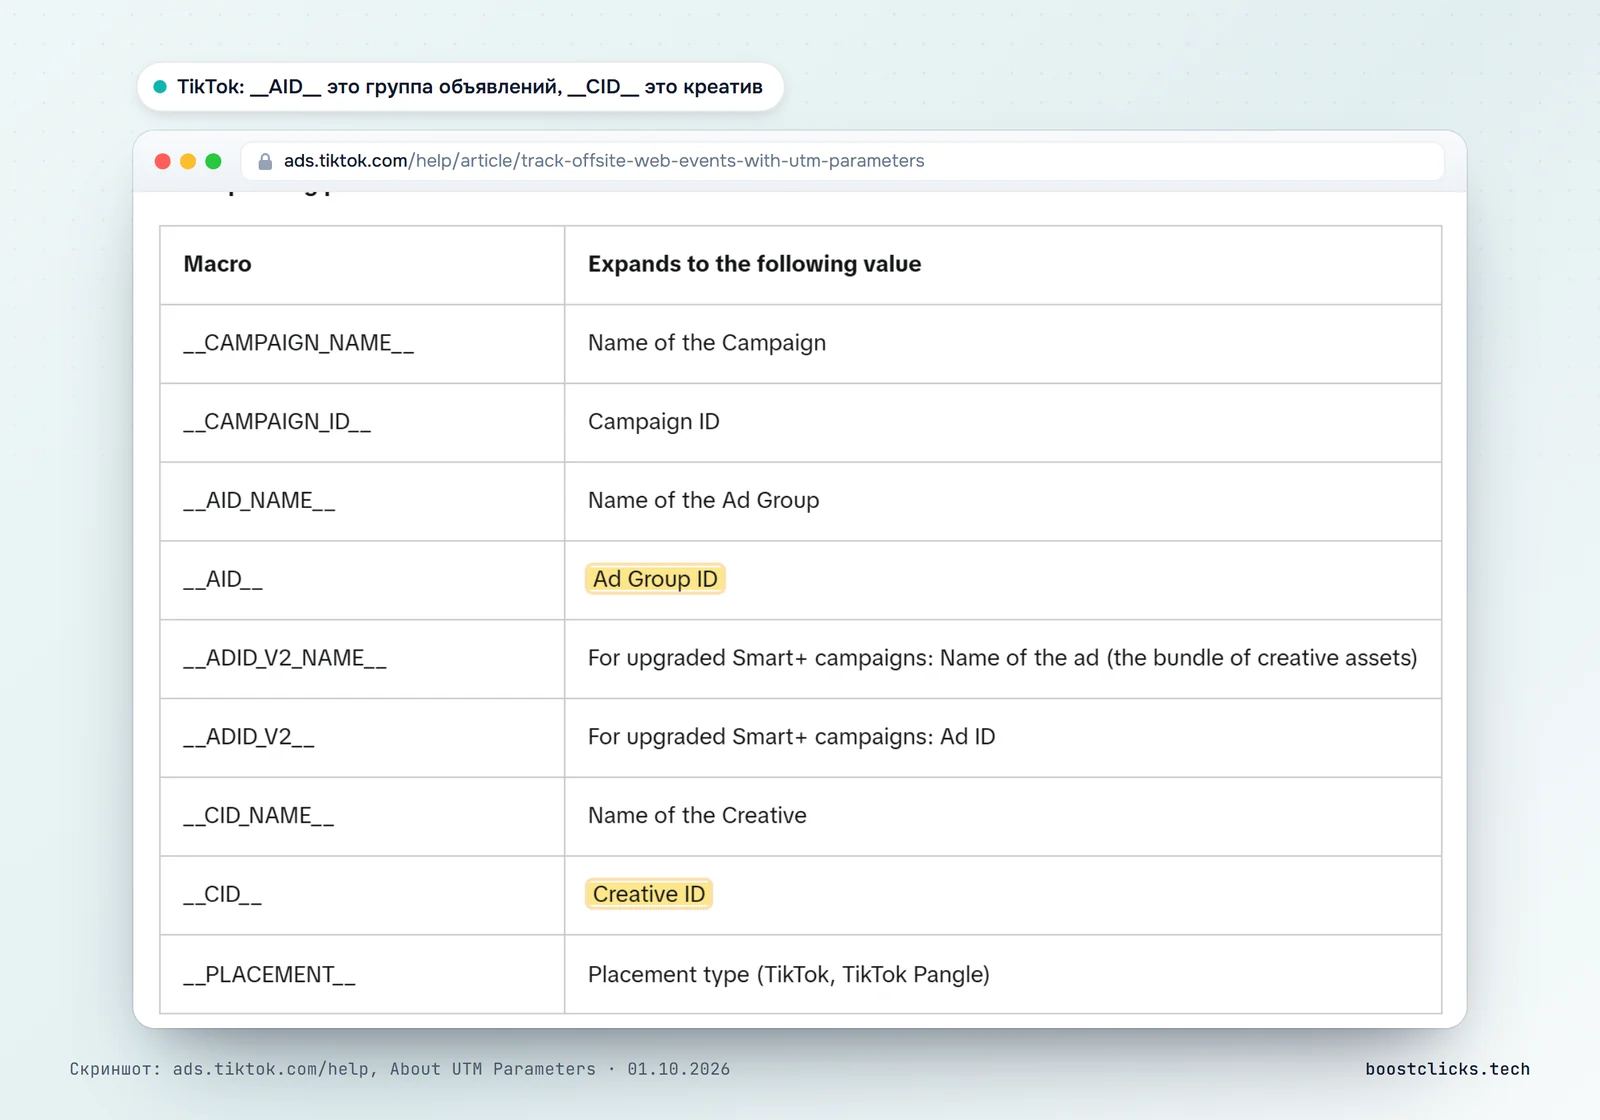Click the __CAMPAIGN_NAME__ macro cell

tap(362, 344)
